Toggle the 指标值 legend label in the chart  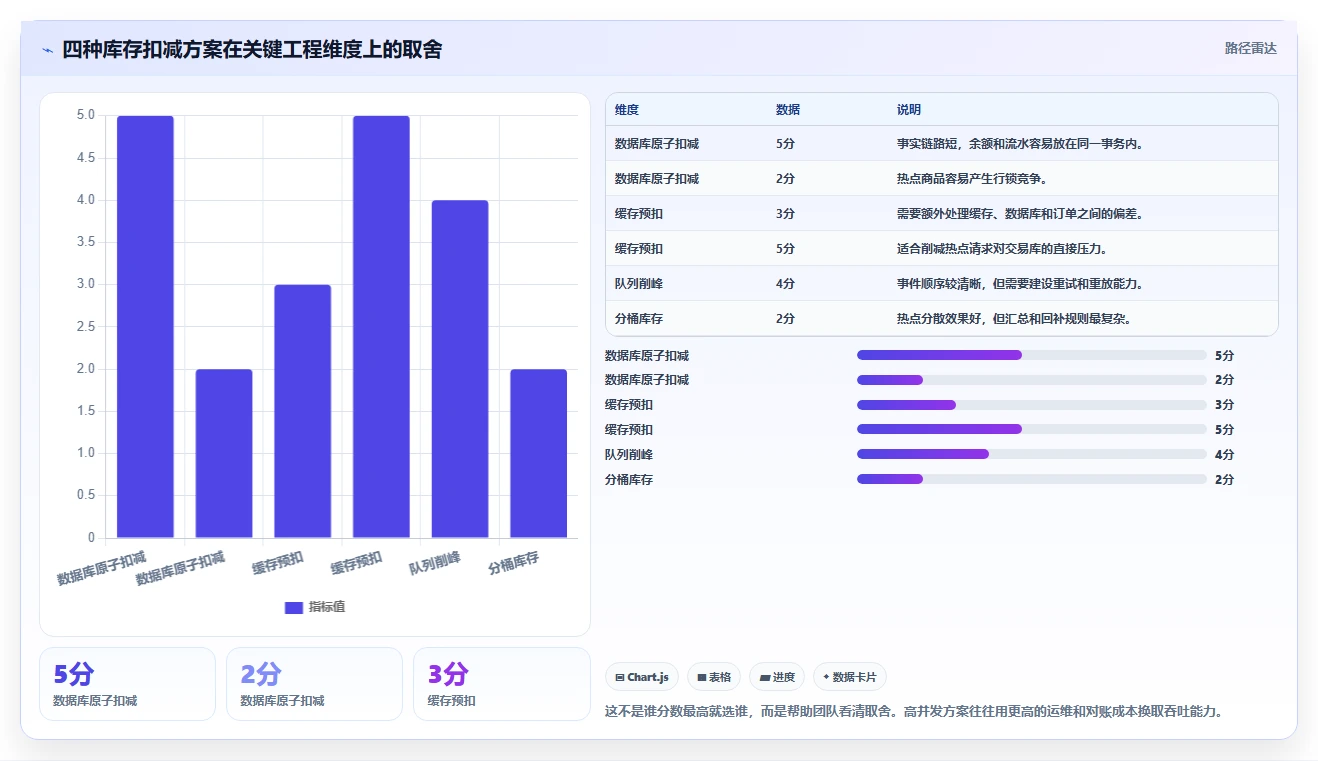(327, 607)
